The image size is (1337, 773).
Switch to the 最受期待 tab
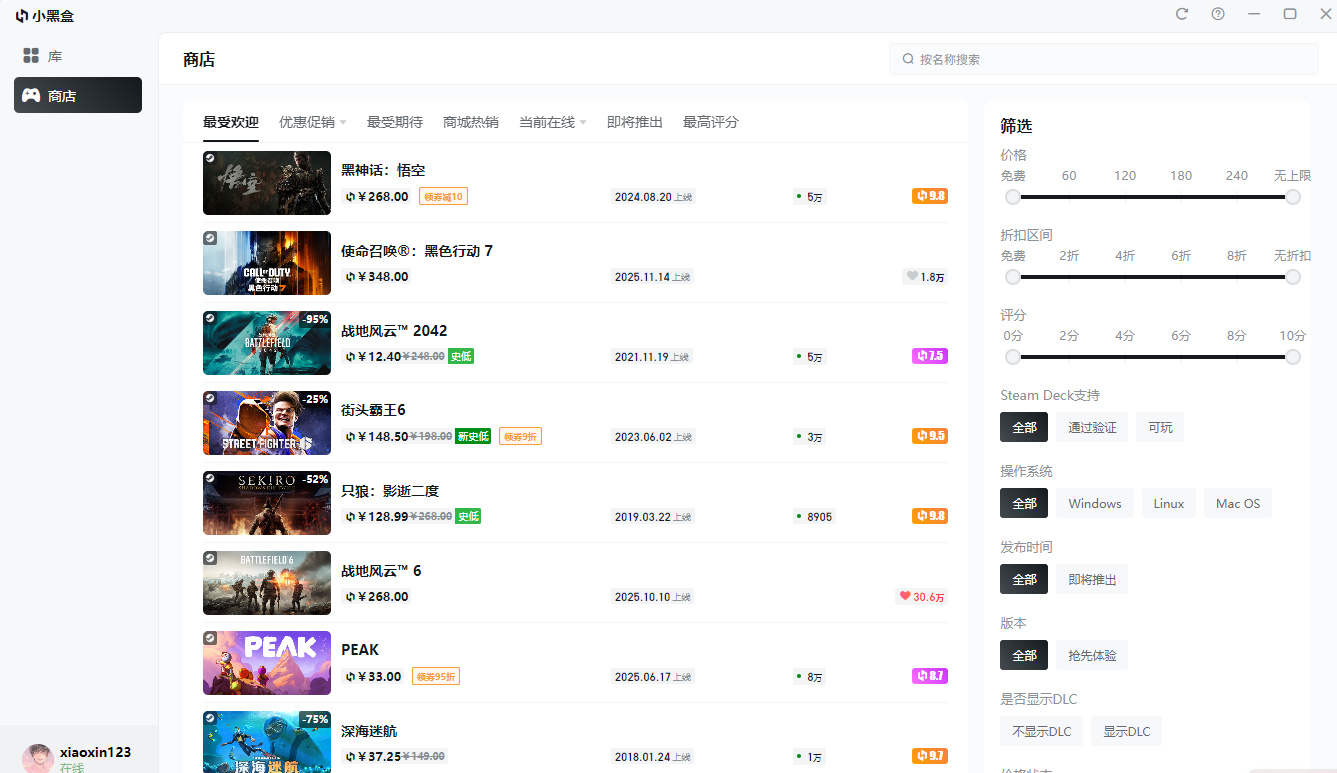click(395, 122)
